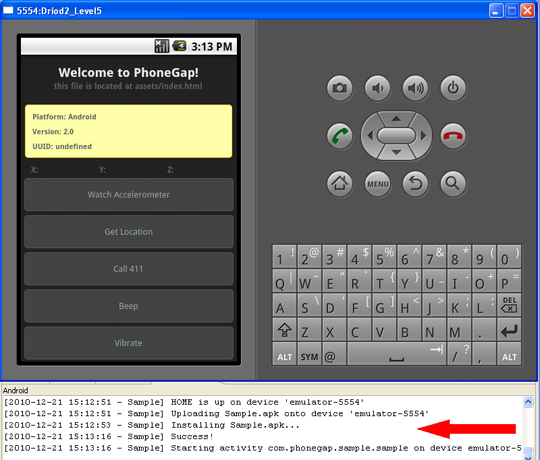
Task: Click the M key on emulator keyboard
Action: click(x=459, y=330)
